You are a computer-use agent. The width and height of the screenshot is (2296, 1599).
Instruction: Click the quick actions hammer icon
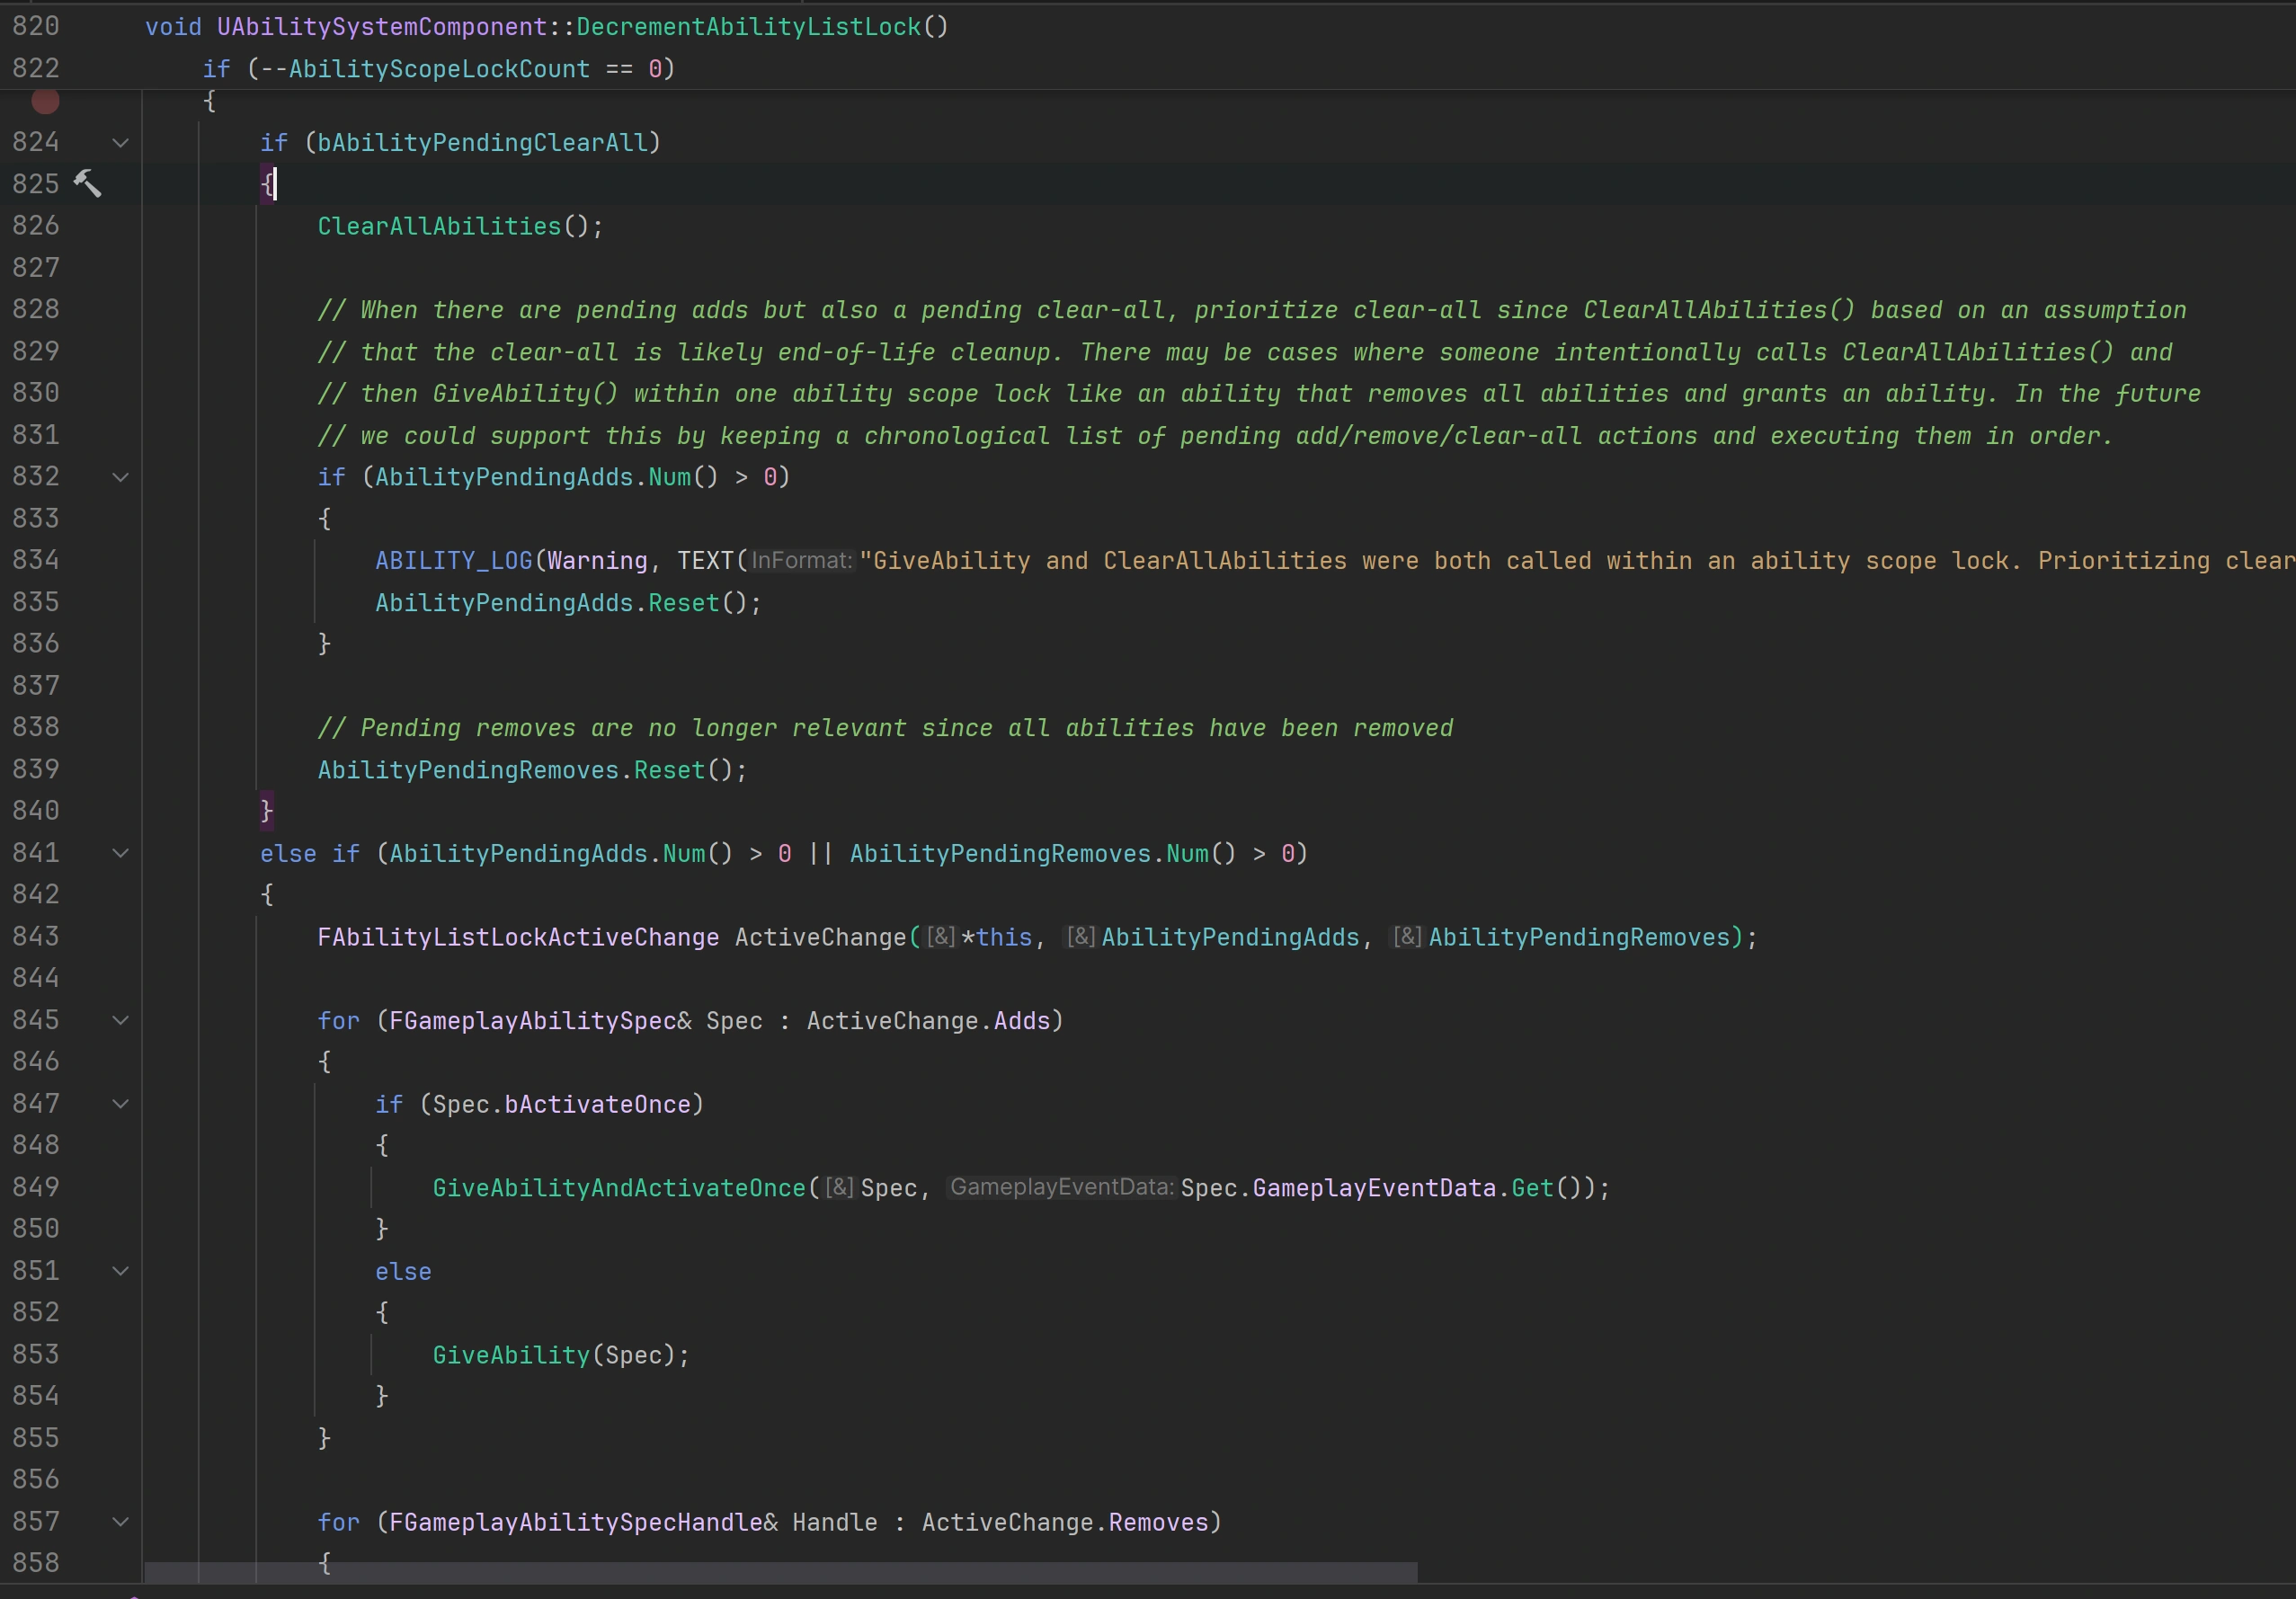(88, 183)
